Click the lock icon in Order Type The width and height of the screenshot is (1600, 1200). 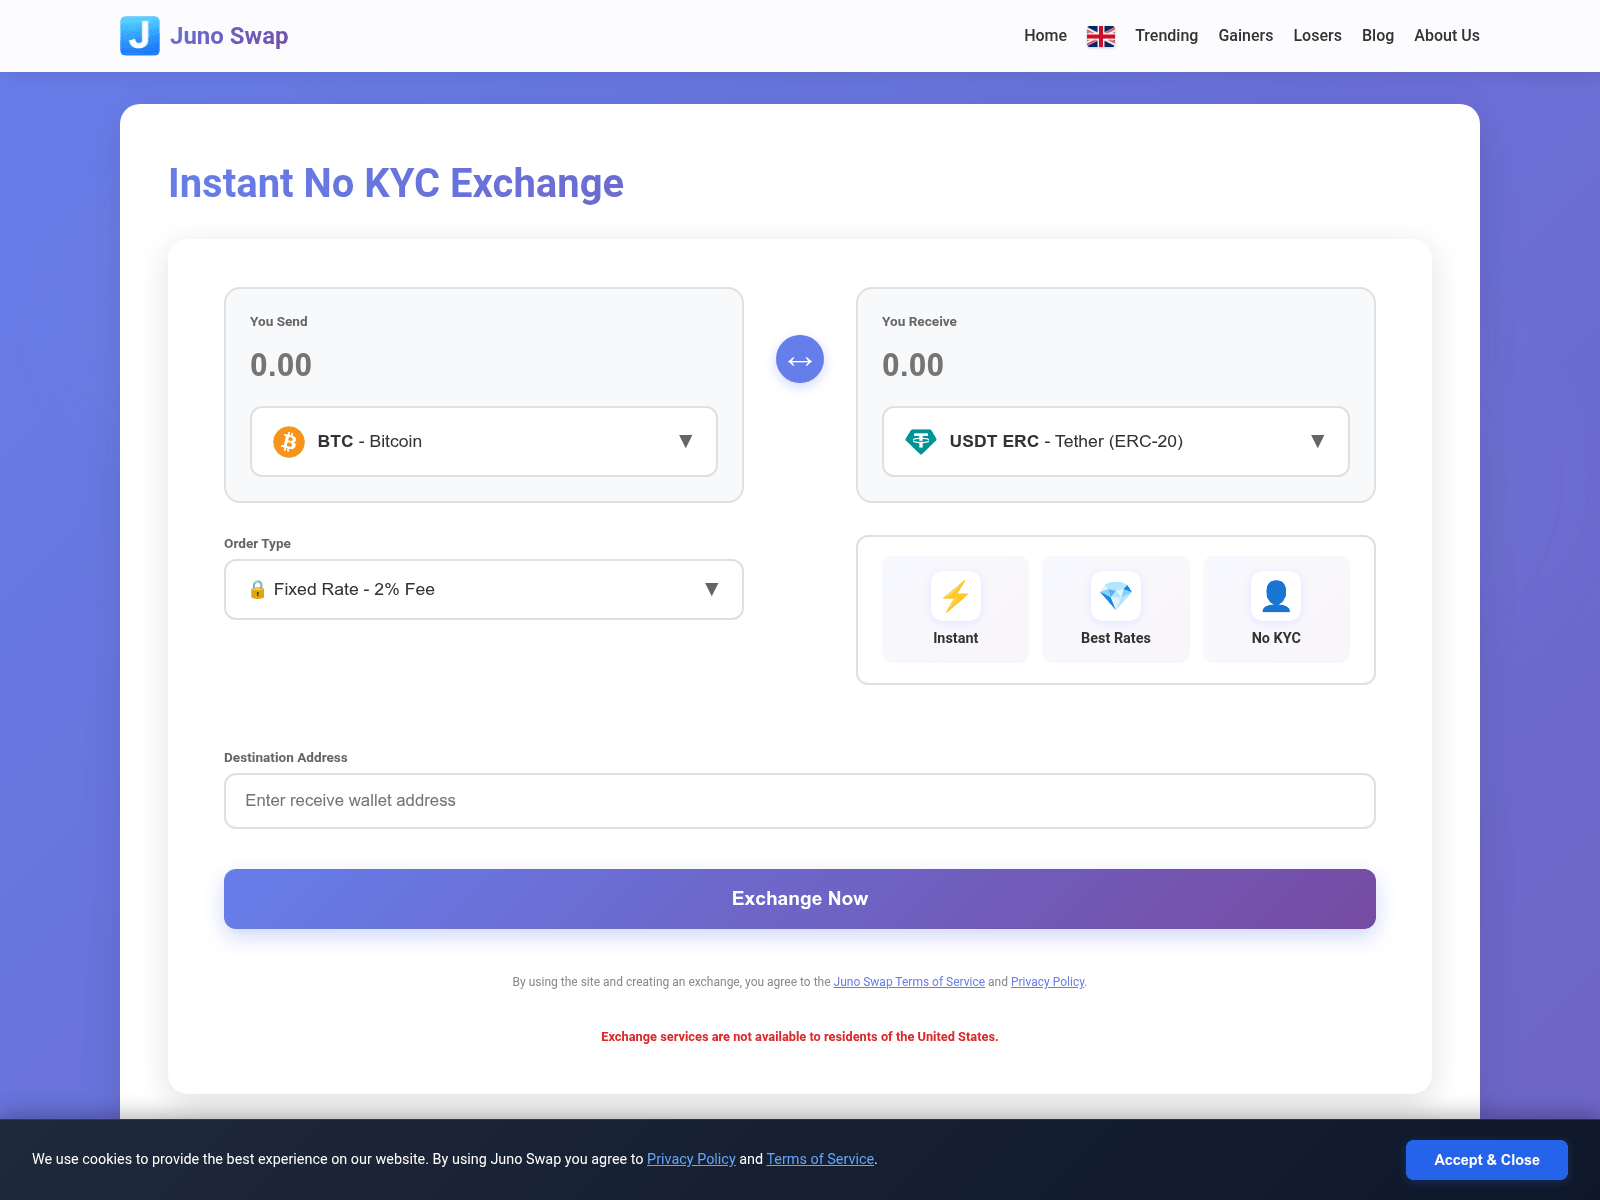coord(257,589)
